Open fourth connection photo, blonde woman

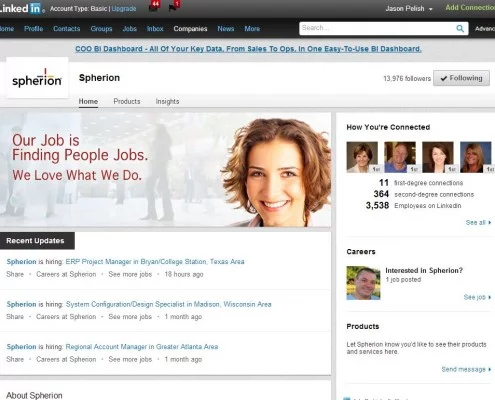click(476, 157)
